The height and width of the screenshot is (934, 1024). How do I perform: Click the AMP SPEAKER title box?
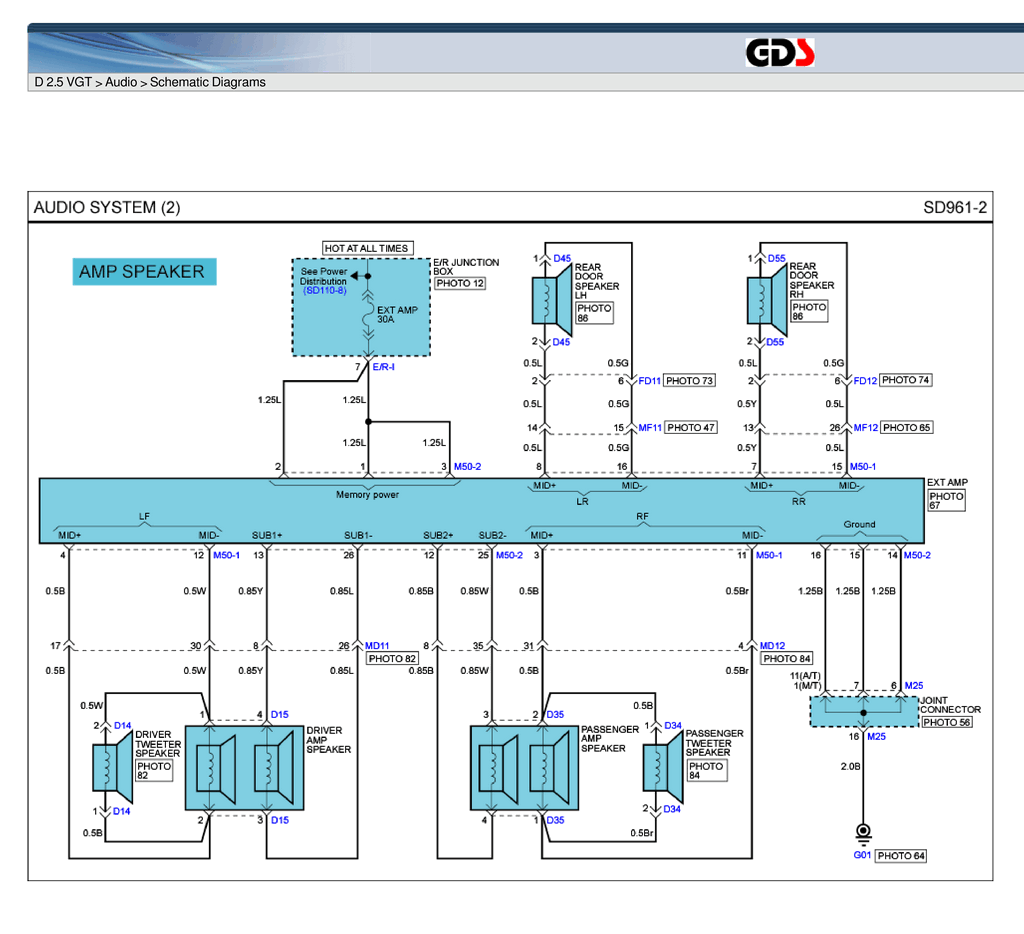[x=143, y=272]
